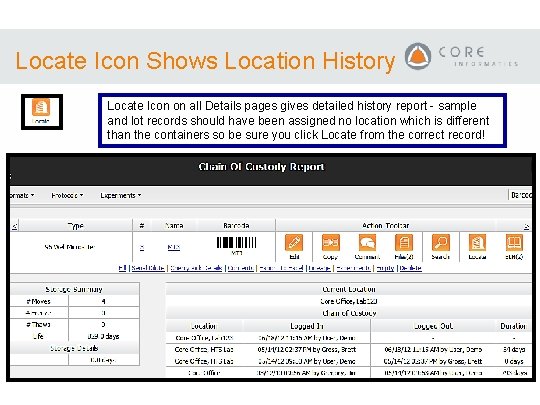Click the right arrow beside Action Toolbar header

(x=526, y=226)
